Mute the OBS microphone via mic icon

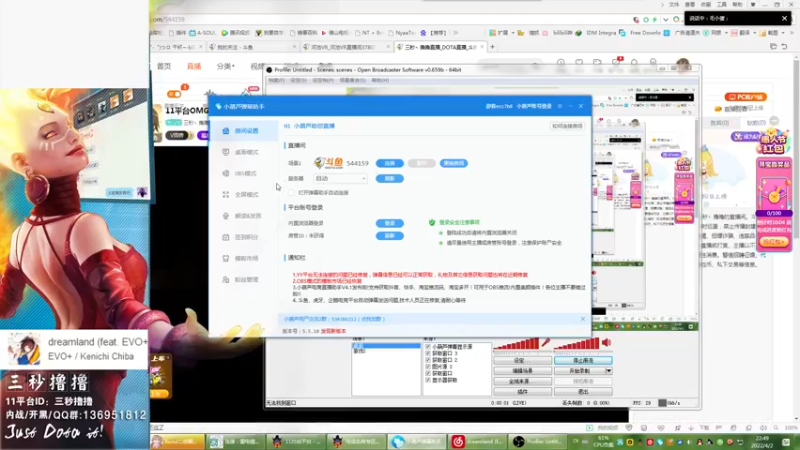[x=546, y=343]
